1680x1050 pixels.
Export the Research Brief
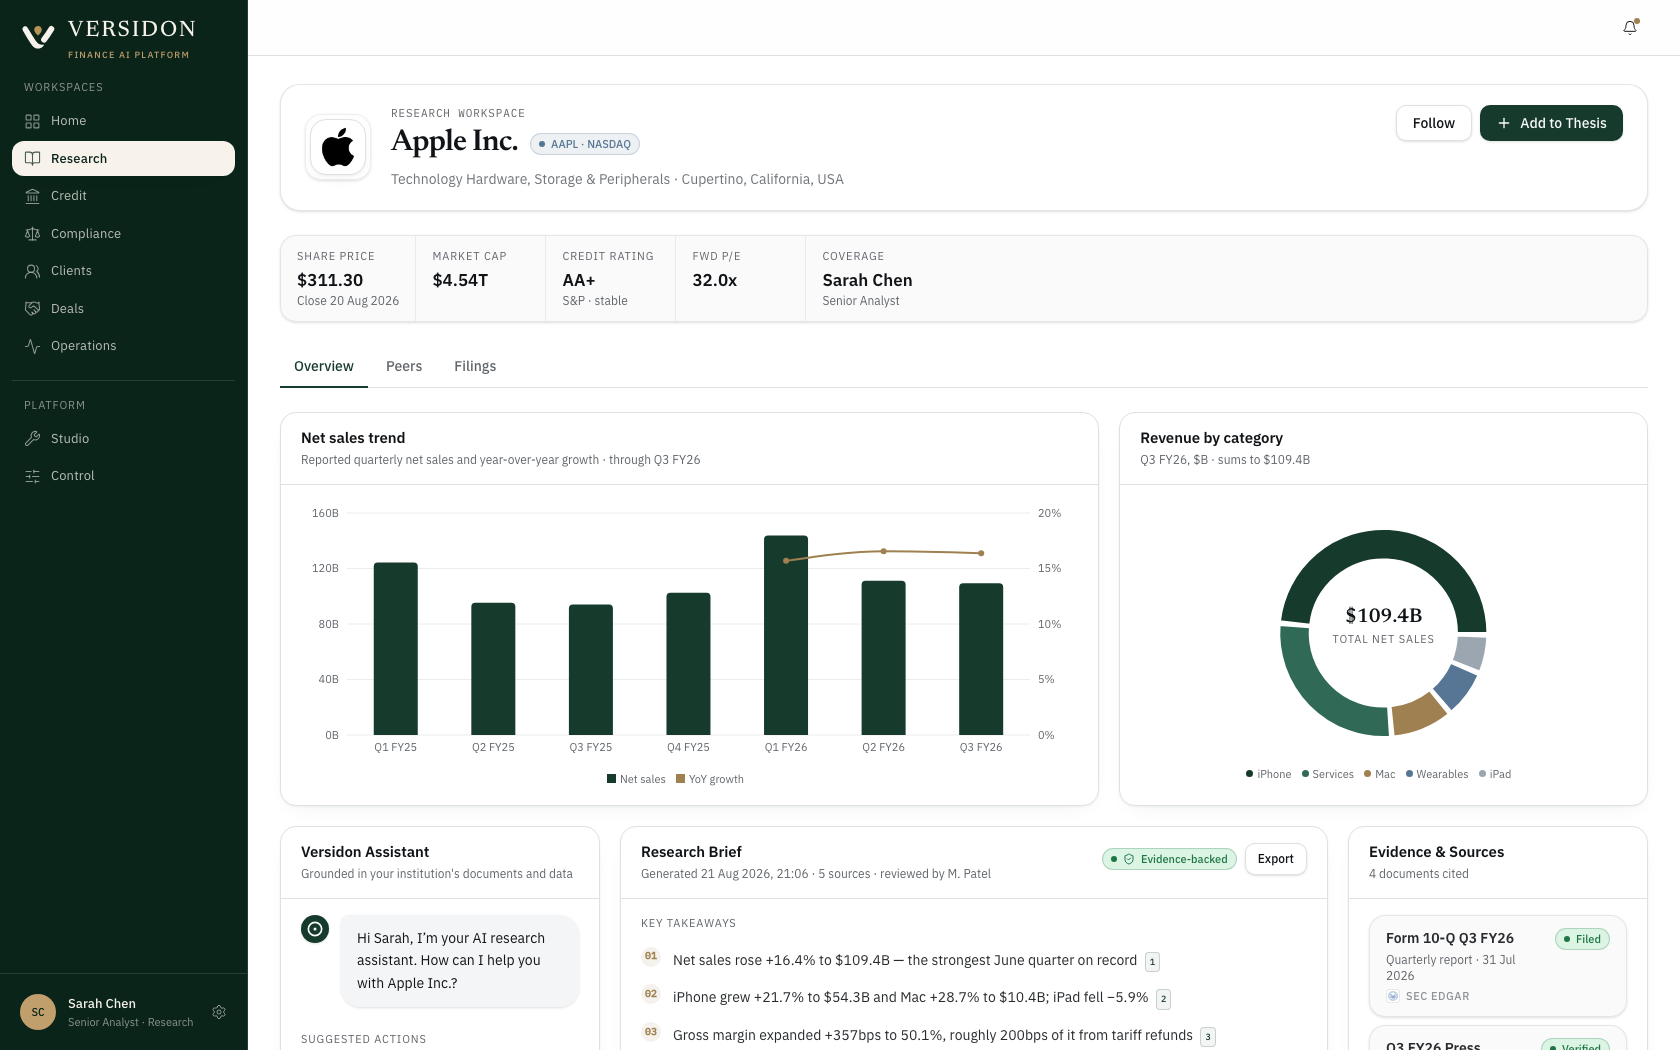(x=1275, y=859)
